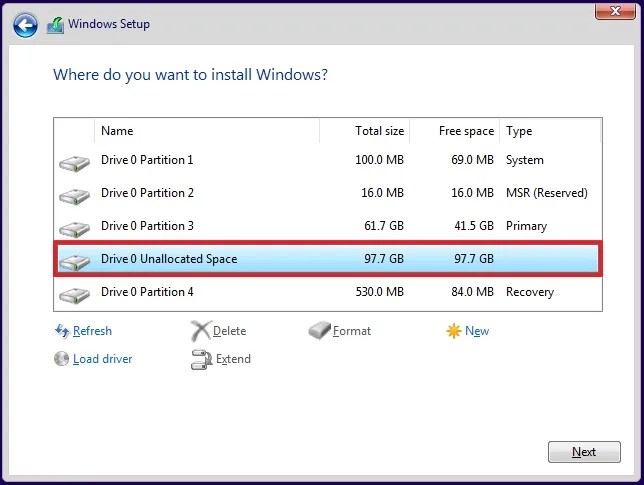Click the Format eraser icon
The height and width of the screenshot is (485, 644).
point(320,330)
